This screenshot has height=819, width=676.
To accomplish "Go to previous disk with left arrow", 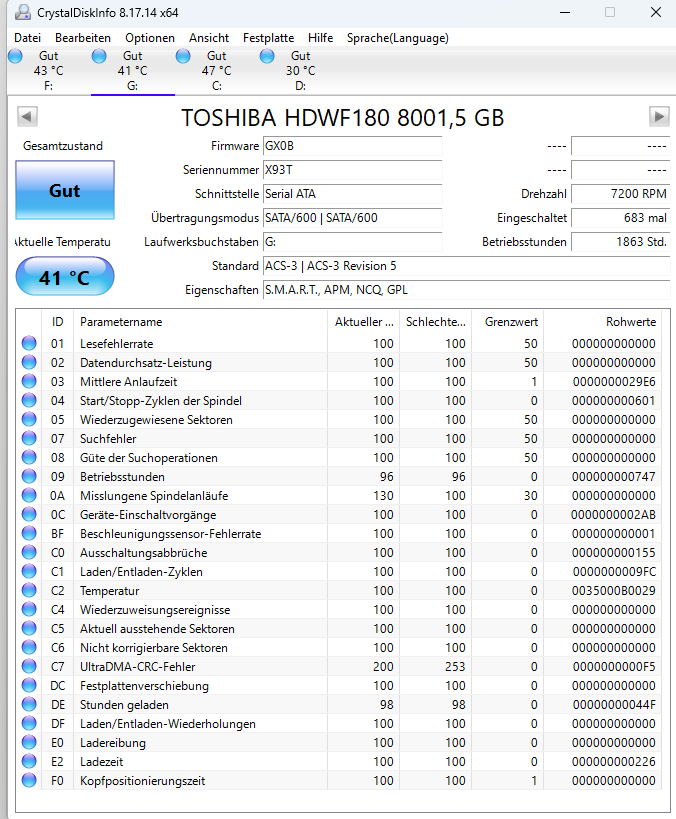I will [27, 116].
